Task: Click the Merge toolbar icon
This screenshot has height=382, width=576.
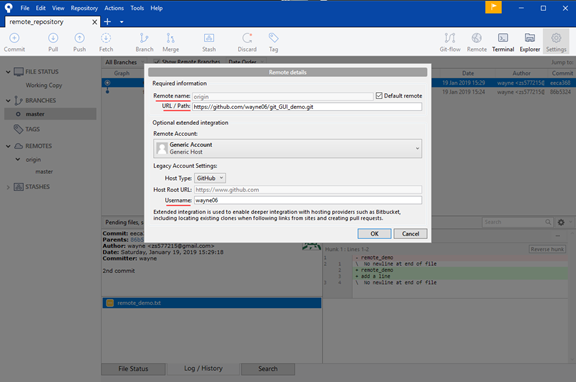Action: [170, 42]
